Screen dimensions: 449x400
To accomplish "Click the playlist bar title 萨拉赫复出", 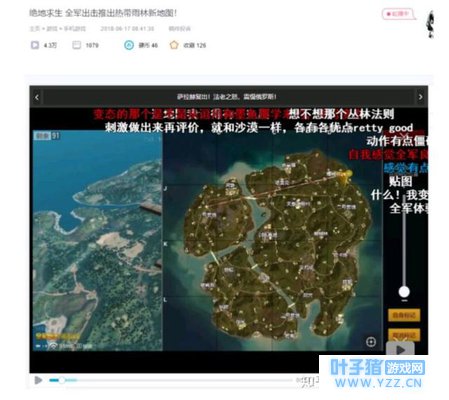I will [x=227, y=97].
